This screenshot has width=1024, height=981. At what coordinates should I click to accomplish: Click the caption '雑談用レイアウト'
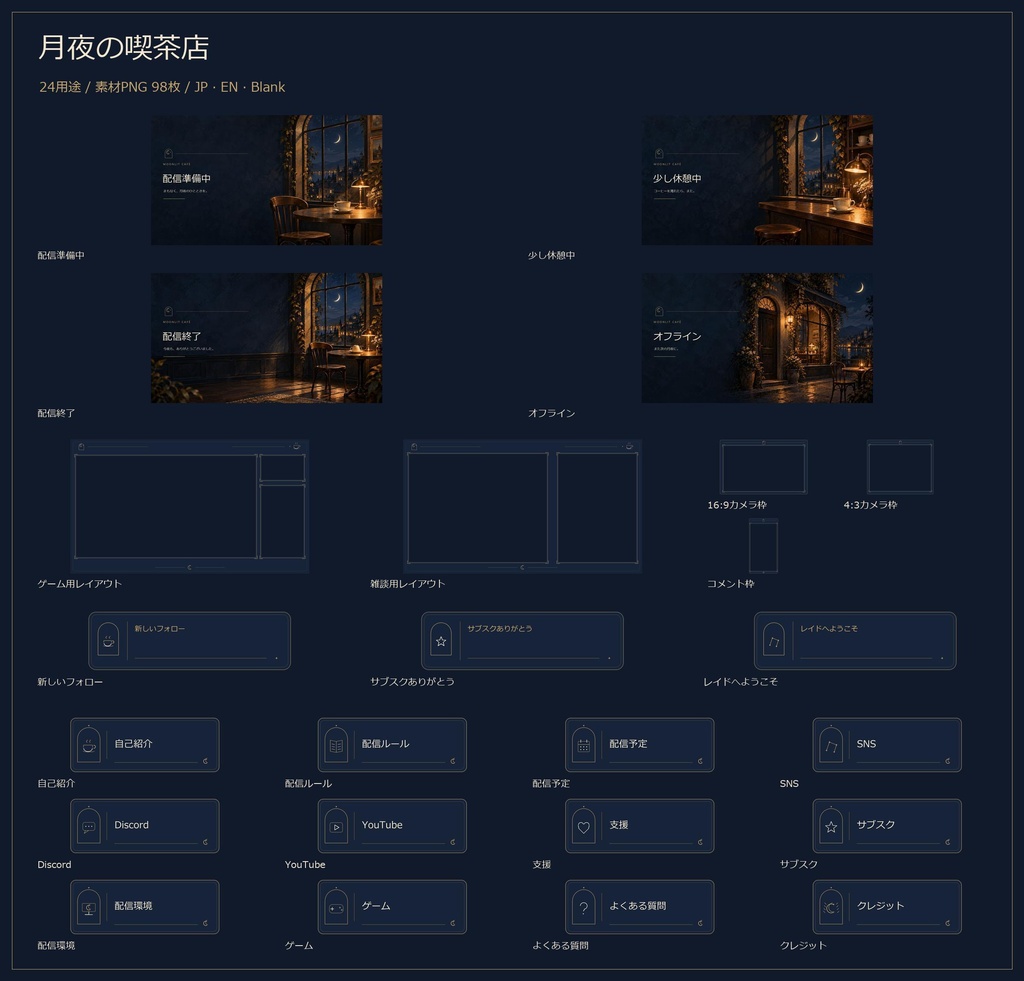408,584
